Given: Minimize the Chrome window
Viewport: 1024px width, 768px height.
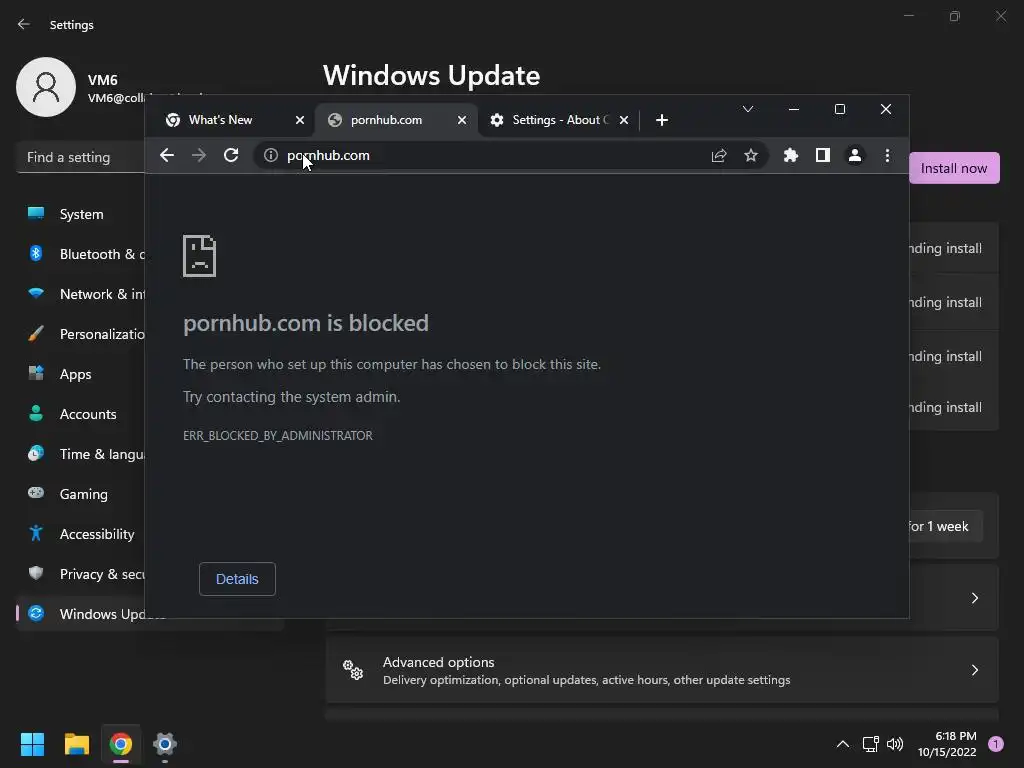Looking at the screenshot, I should [x=794, y=109].
